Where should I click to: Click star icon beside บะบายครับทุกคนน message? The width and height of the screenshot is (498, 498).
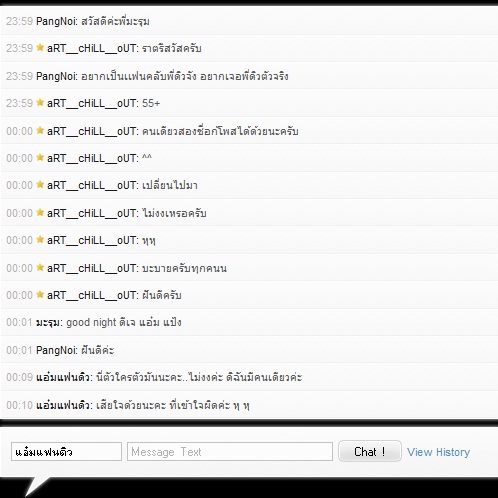click(x=40, y=268)
